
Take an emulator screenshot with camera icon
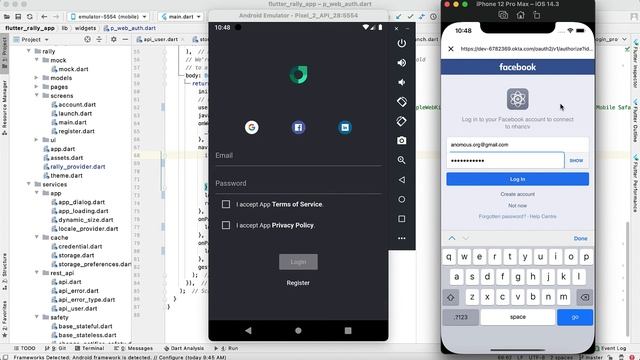(402, 140)
